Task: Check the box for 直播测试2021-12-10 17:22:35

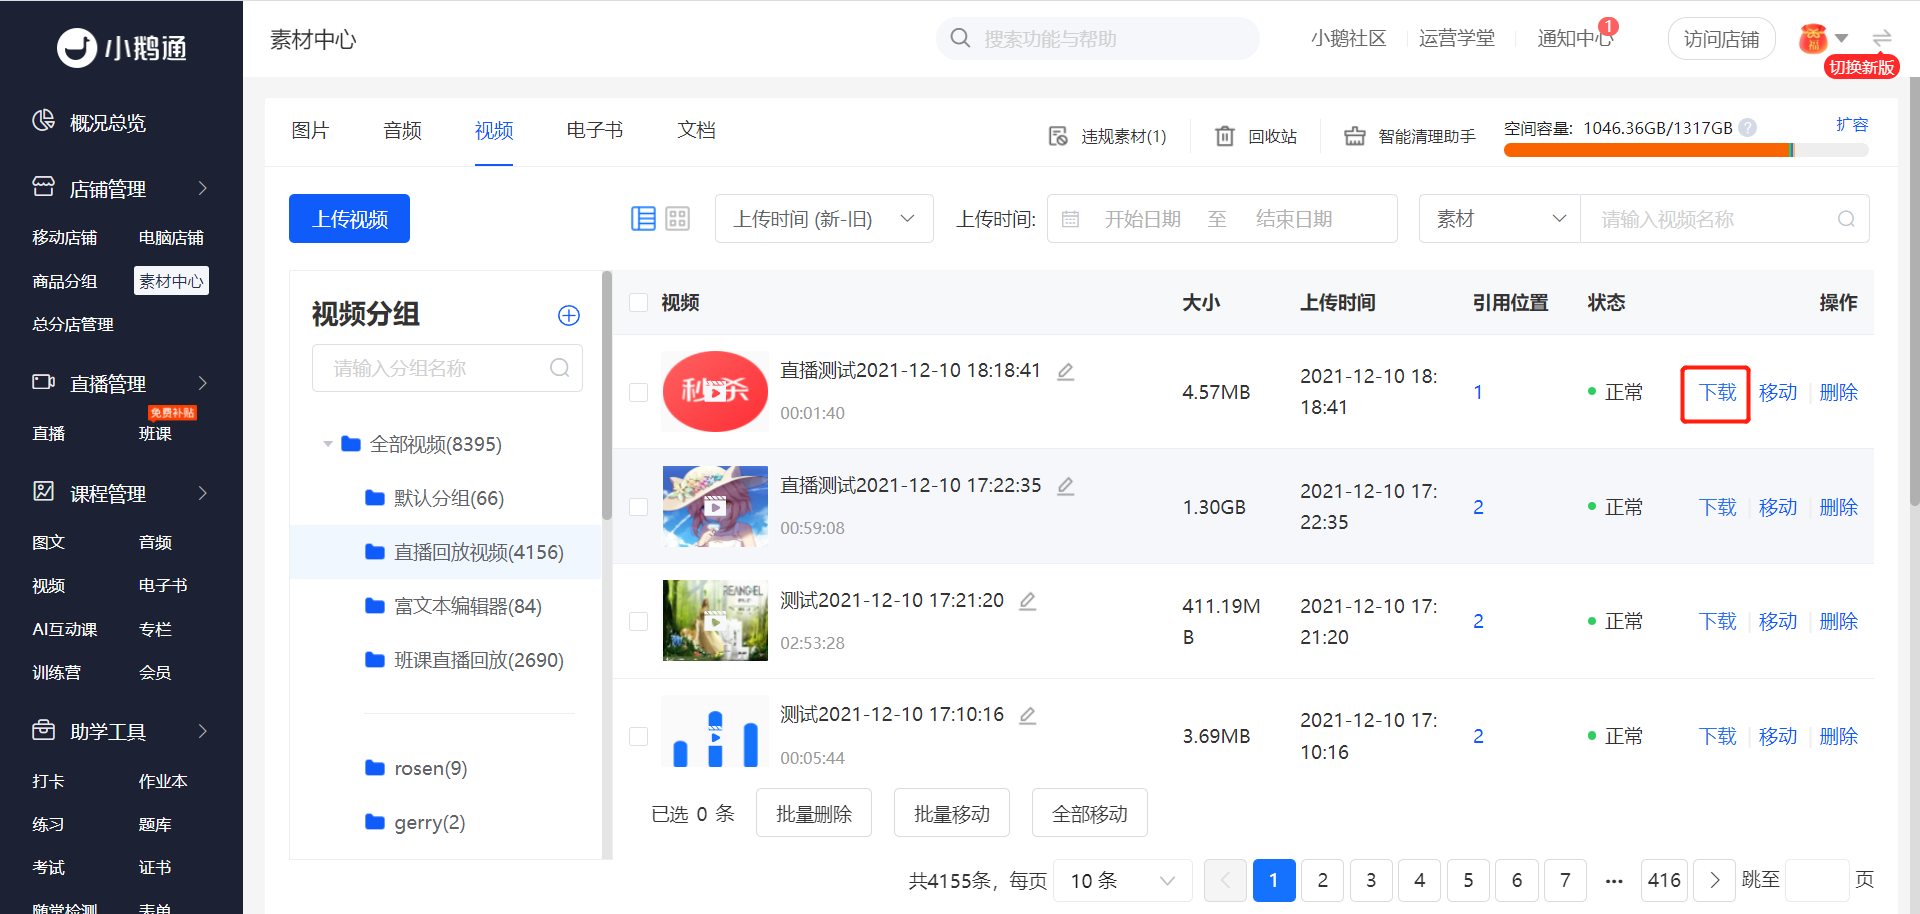Action: pyautogui.click(x=638, y=507)
